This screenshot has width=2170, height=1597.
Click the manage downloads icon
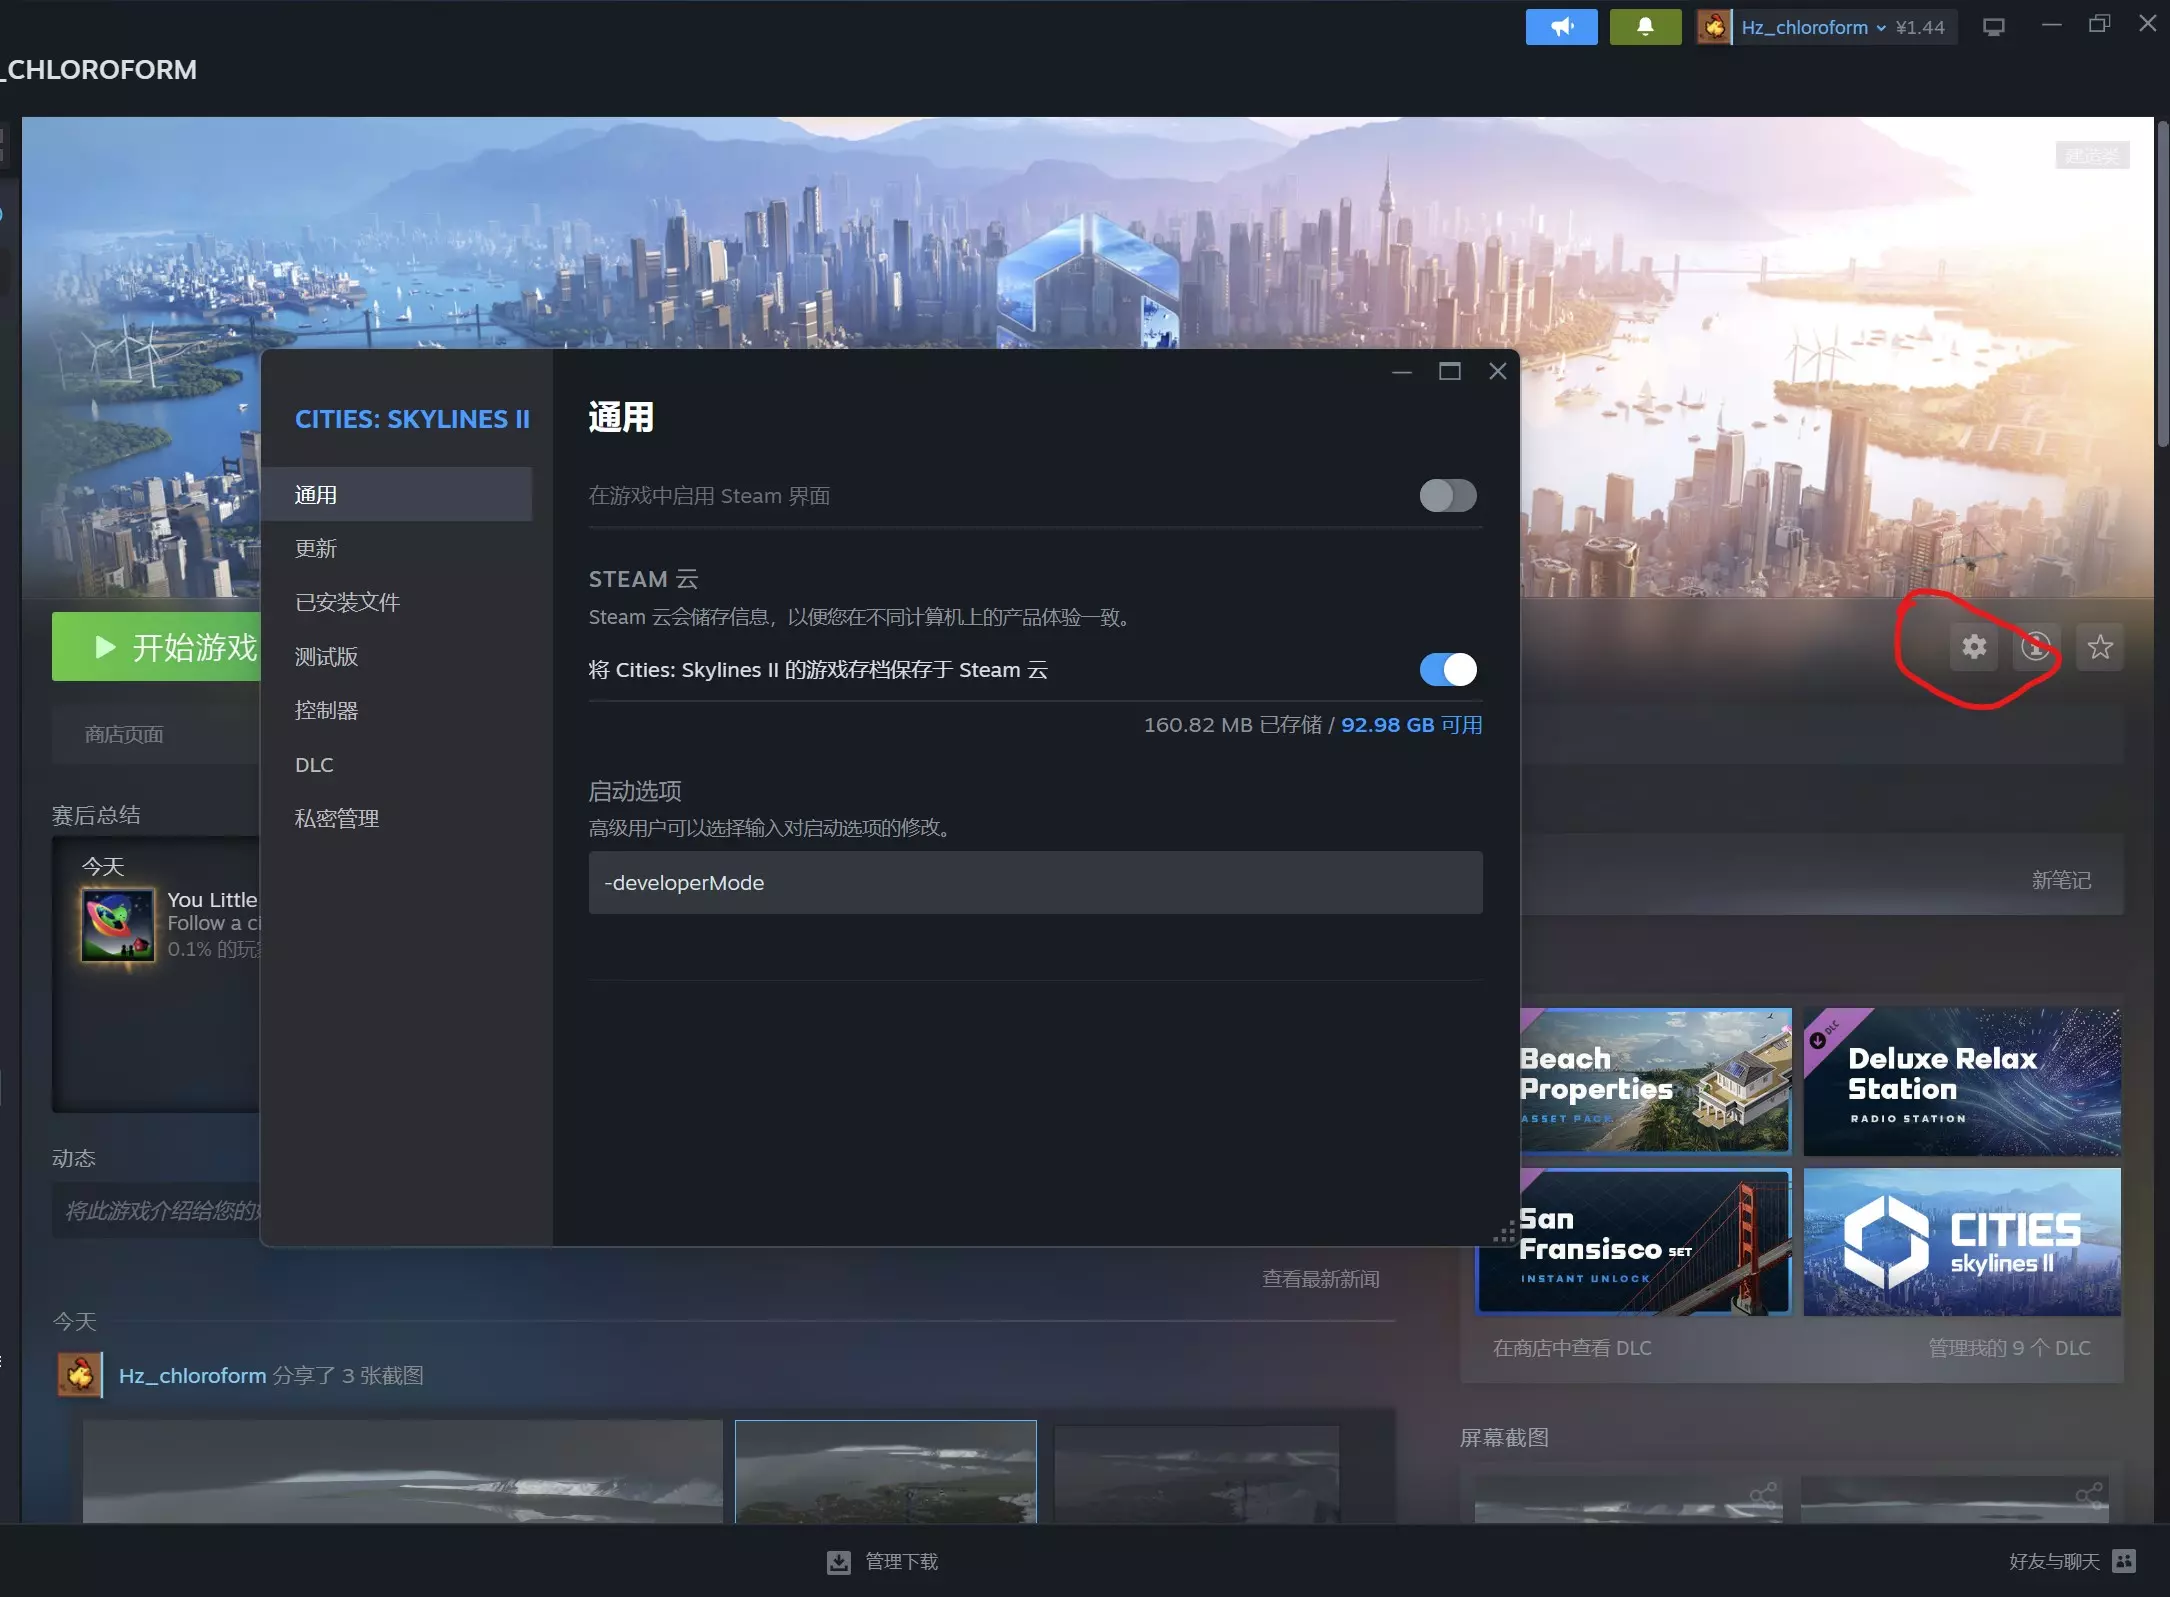(838, 1561)
